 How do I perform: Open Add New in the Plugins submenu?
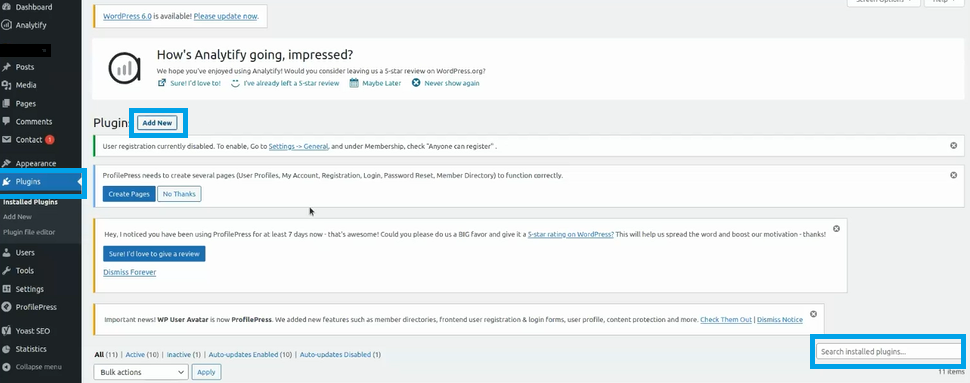(x=17, y=217)
